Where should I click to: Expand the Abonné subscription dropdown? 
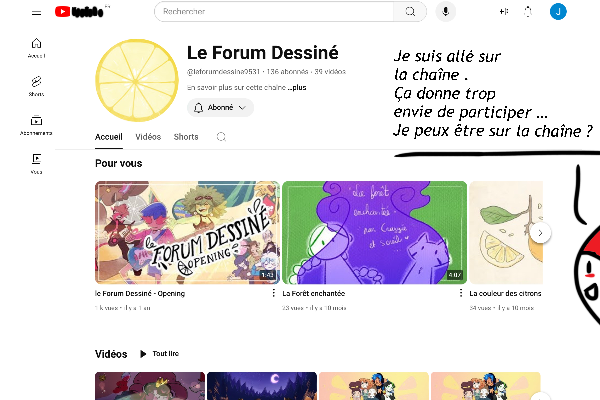tap(220, 108)
